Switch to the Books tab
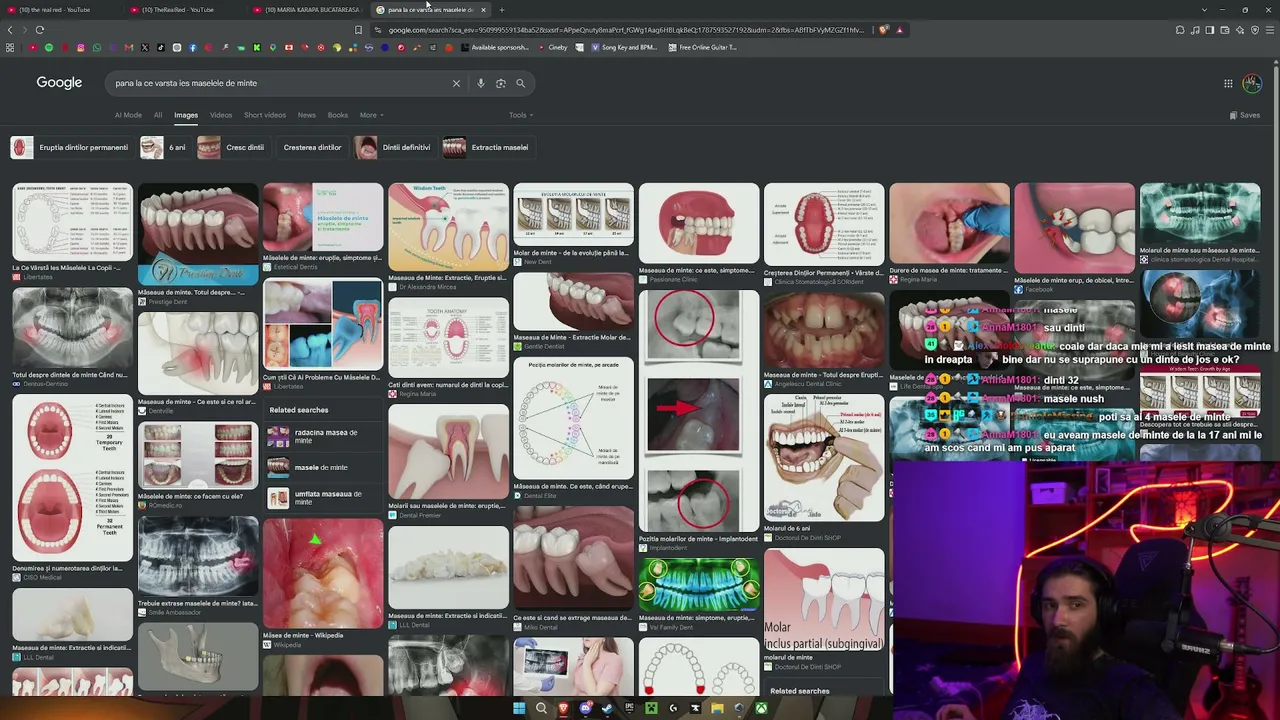1280x720 pixels. tap(338, 115)
